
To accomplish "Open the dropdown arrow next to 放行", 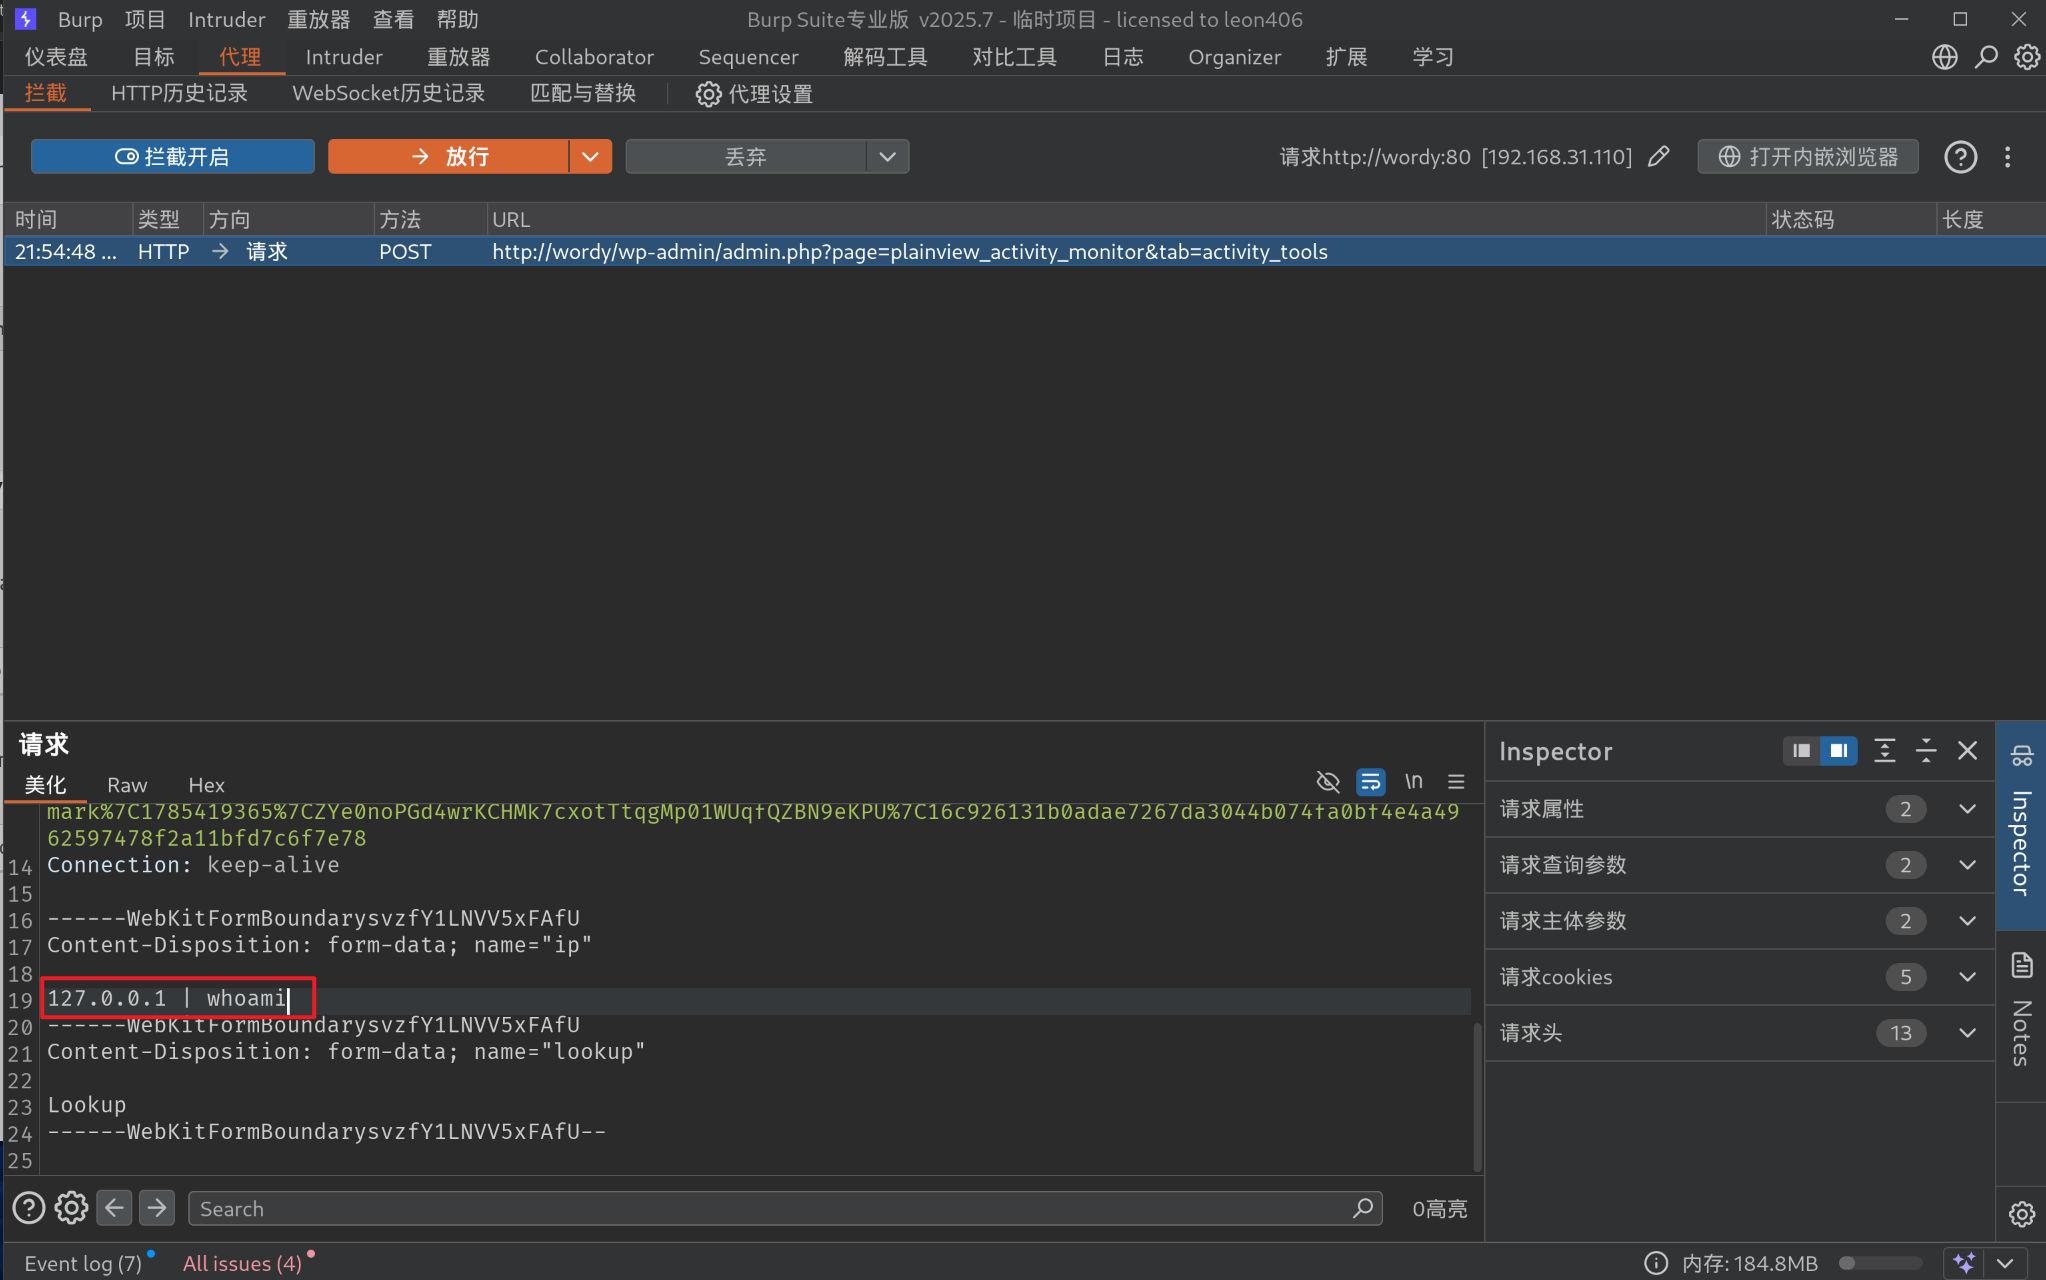I will coord(590,157).
